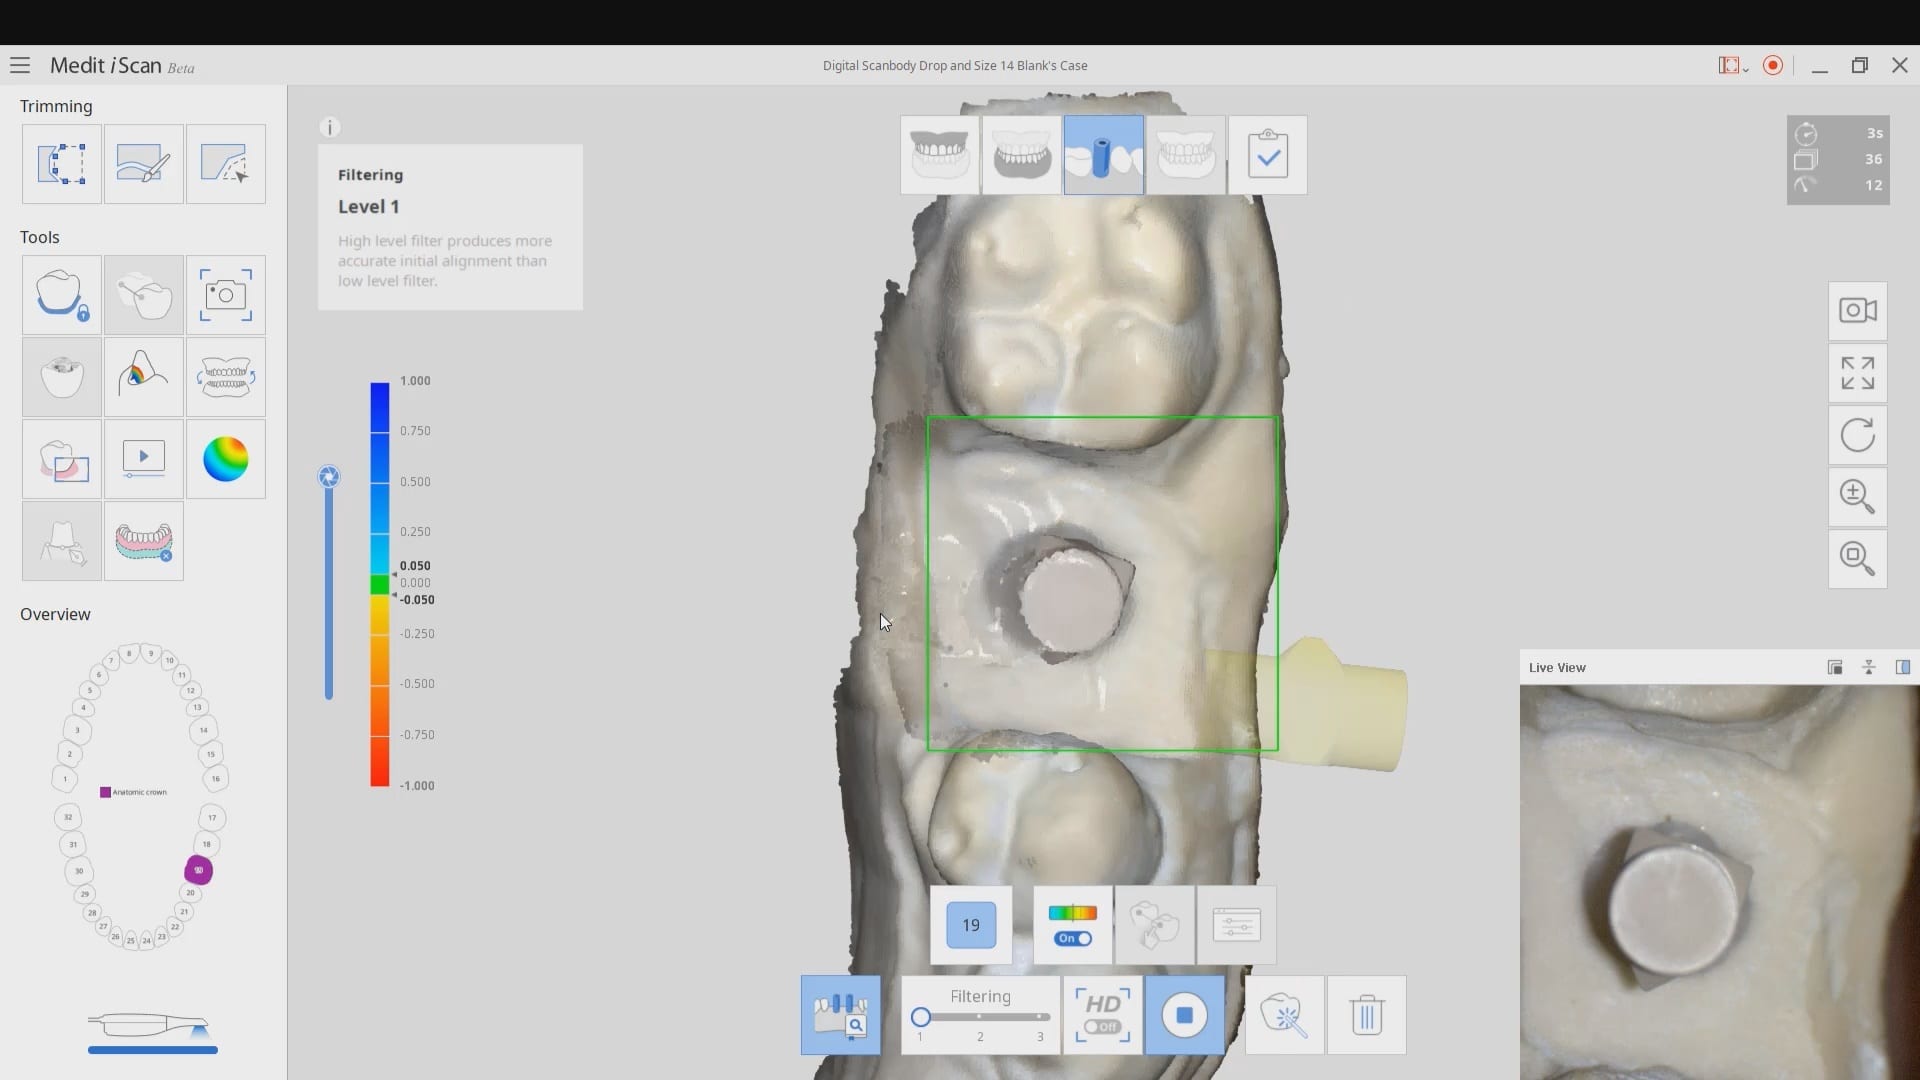The width and height of the screenshot is (1920, 1080).
Task: Stop scanning with the stop button
Action: [1185, 1015]
